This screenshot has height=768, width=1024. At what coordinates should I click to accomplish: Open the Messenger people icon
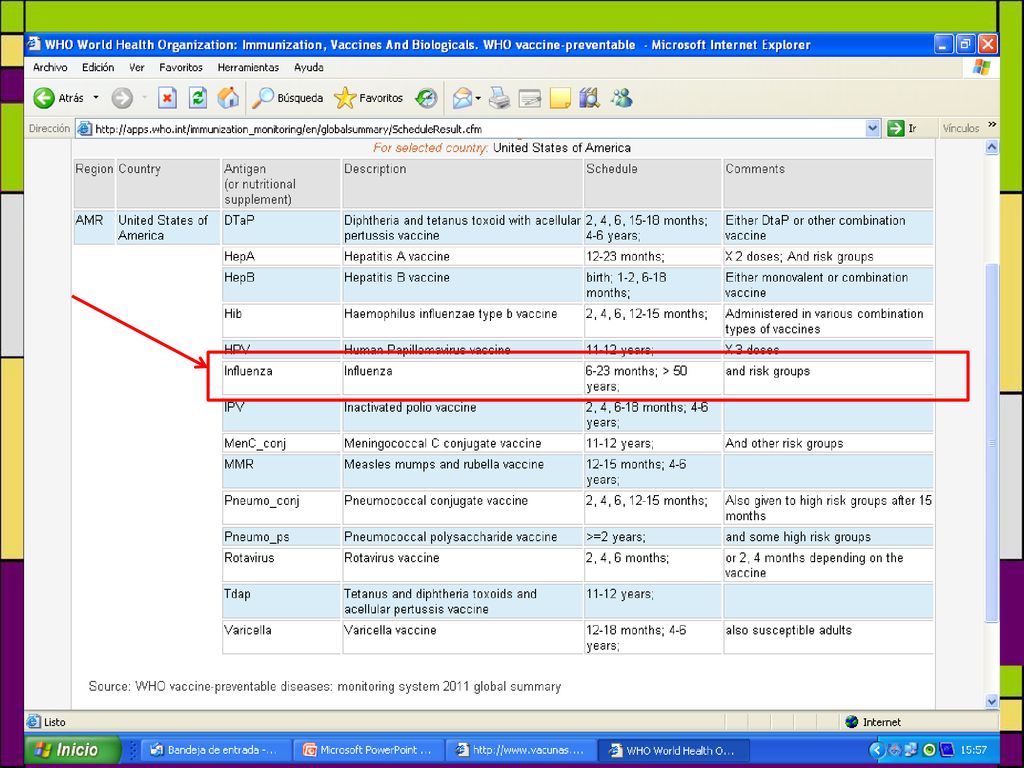[x=622, y=98]
